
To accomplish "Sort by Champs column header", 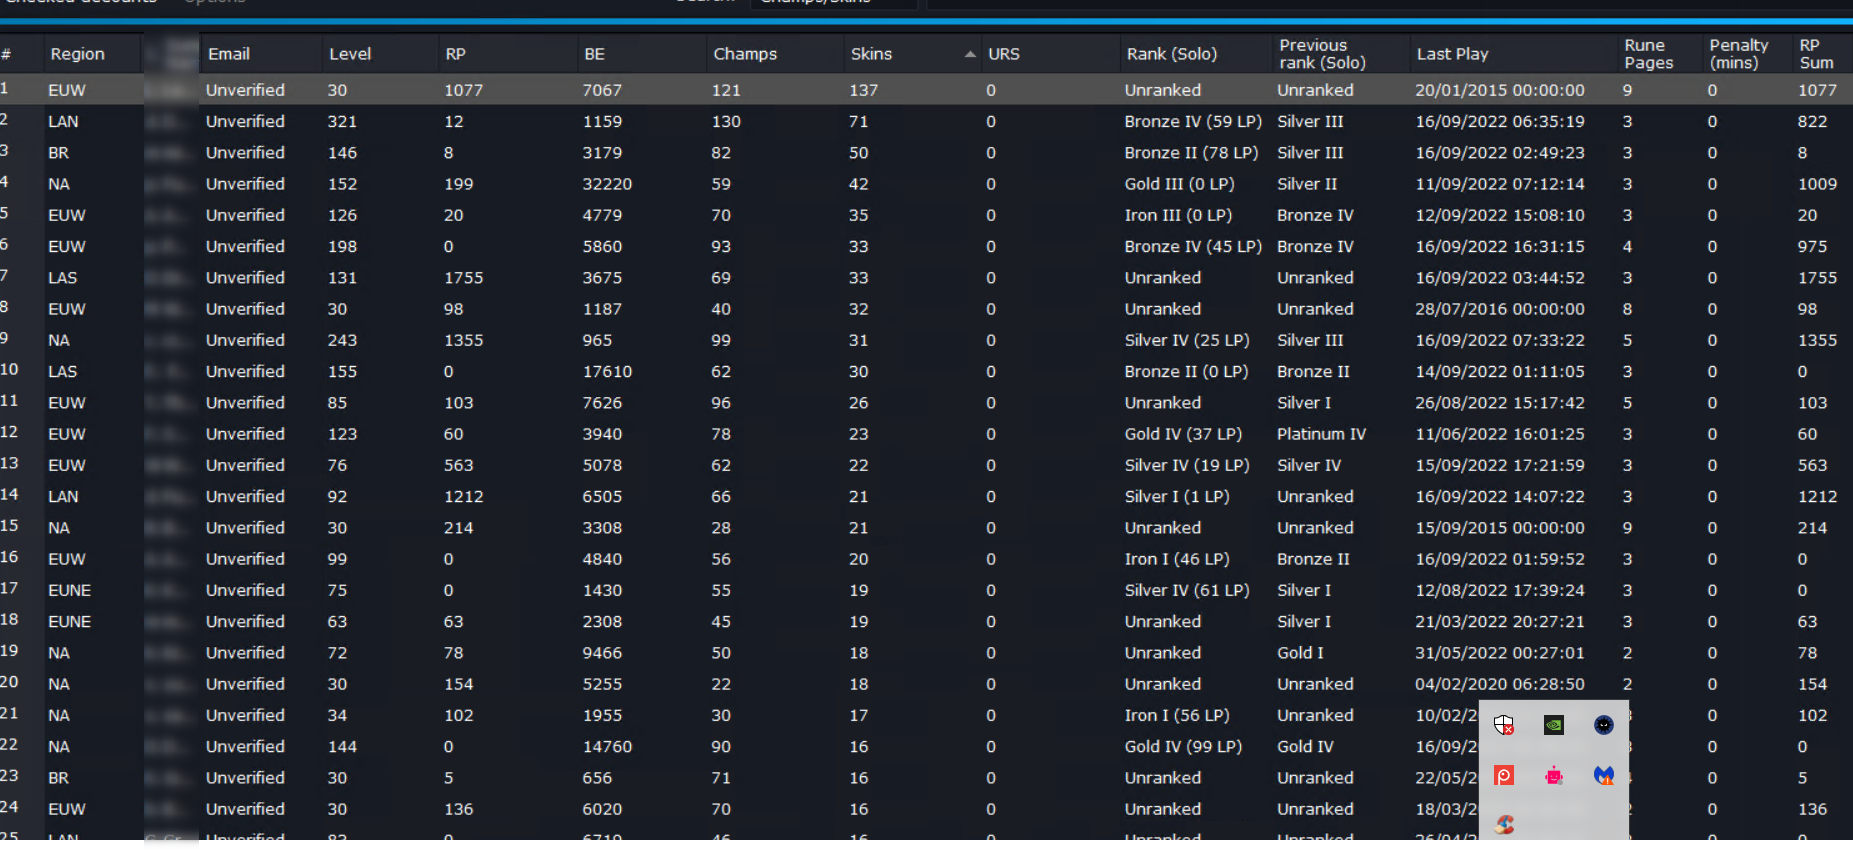I will [x=745, y=54].
